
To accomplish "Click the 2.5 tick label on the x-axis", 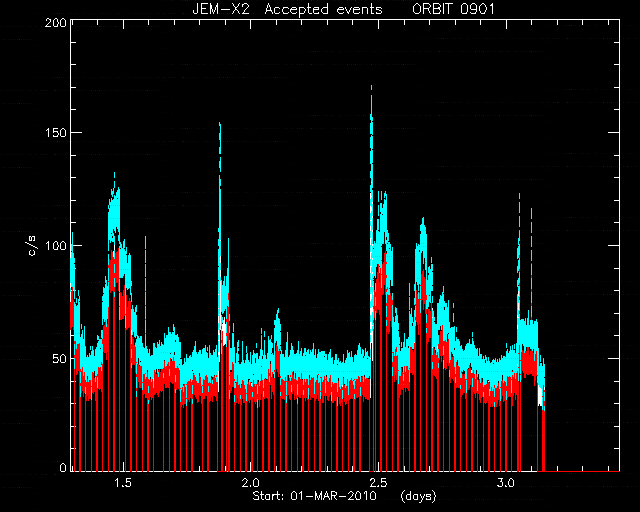I will point(378,483).
